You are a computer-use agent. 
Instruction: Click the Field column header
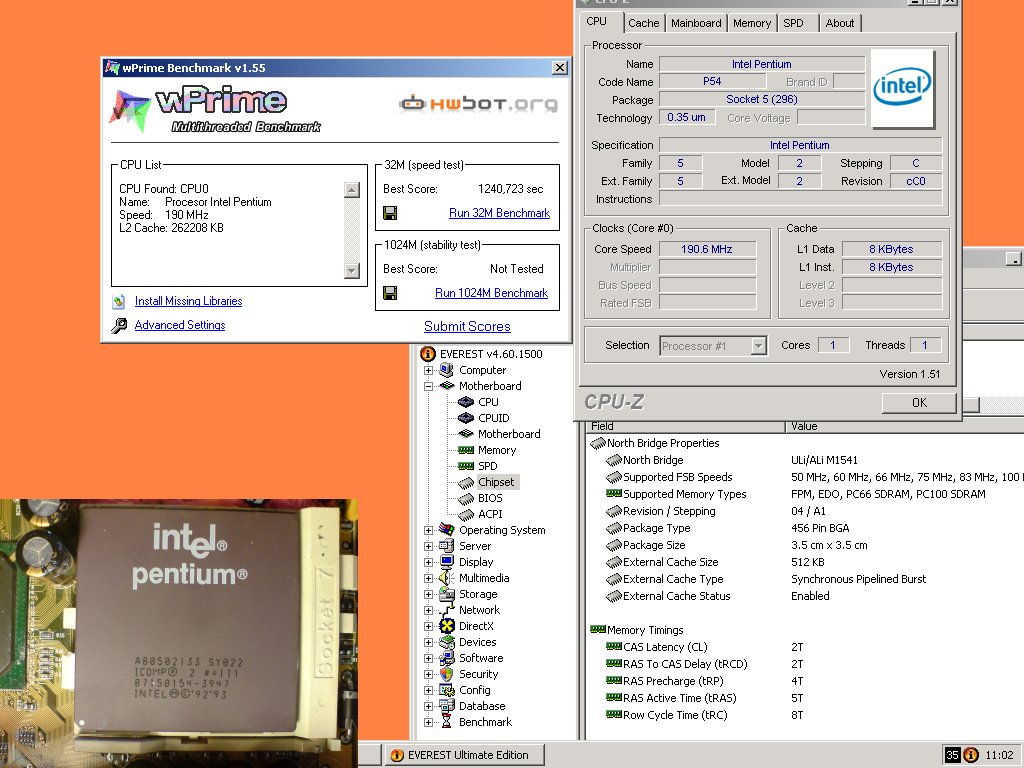pos(685,426)
